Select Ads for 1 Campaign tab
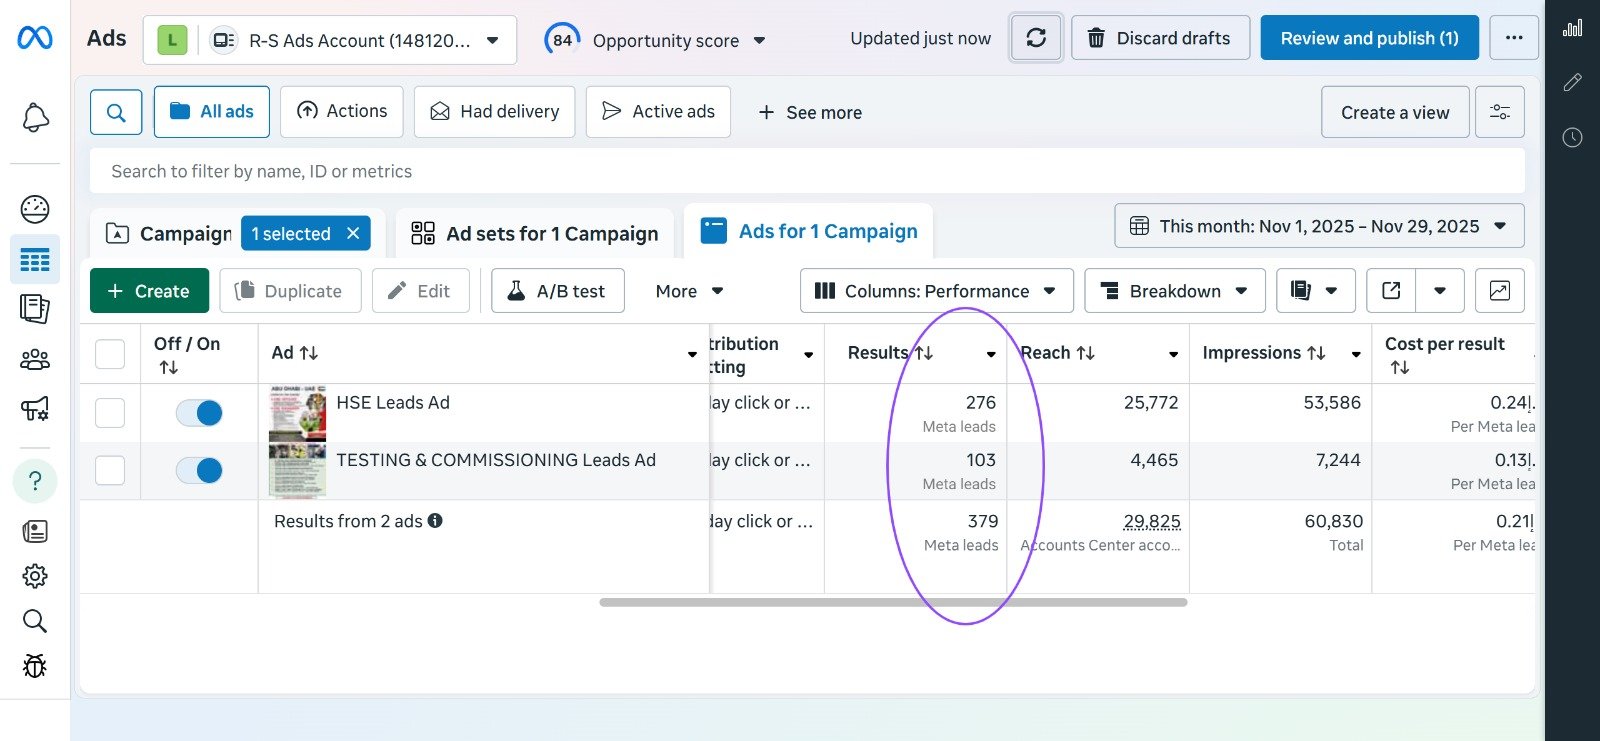1600x741 pixels. tap(809, 231)
